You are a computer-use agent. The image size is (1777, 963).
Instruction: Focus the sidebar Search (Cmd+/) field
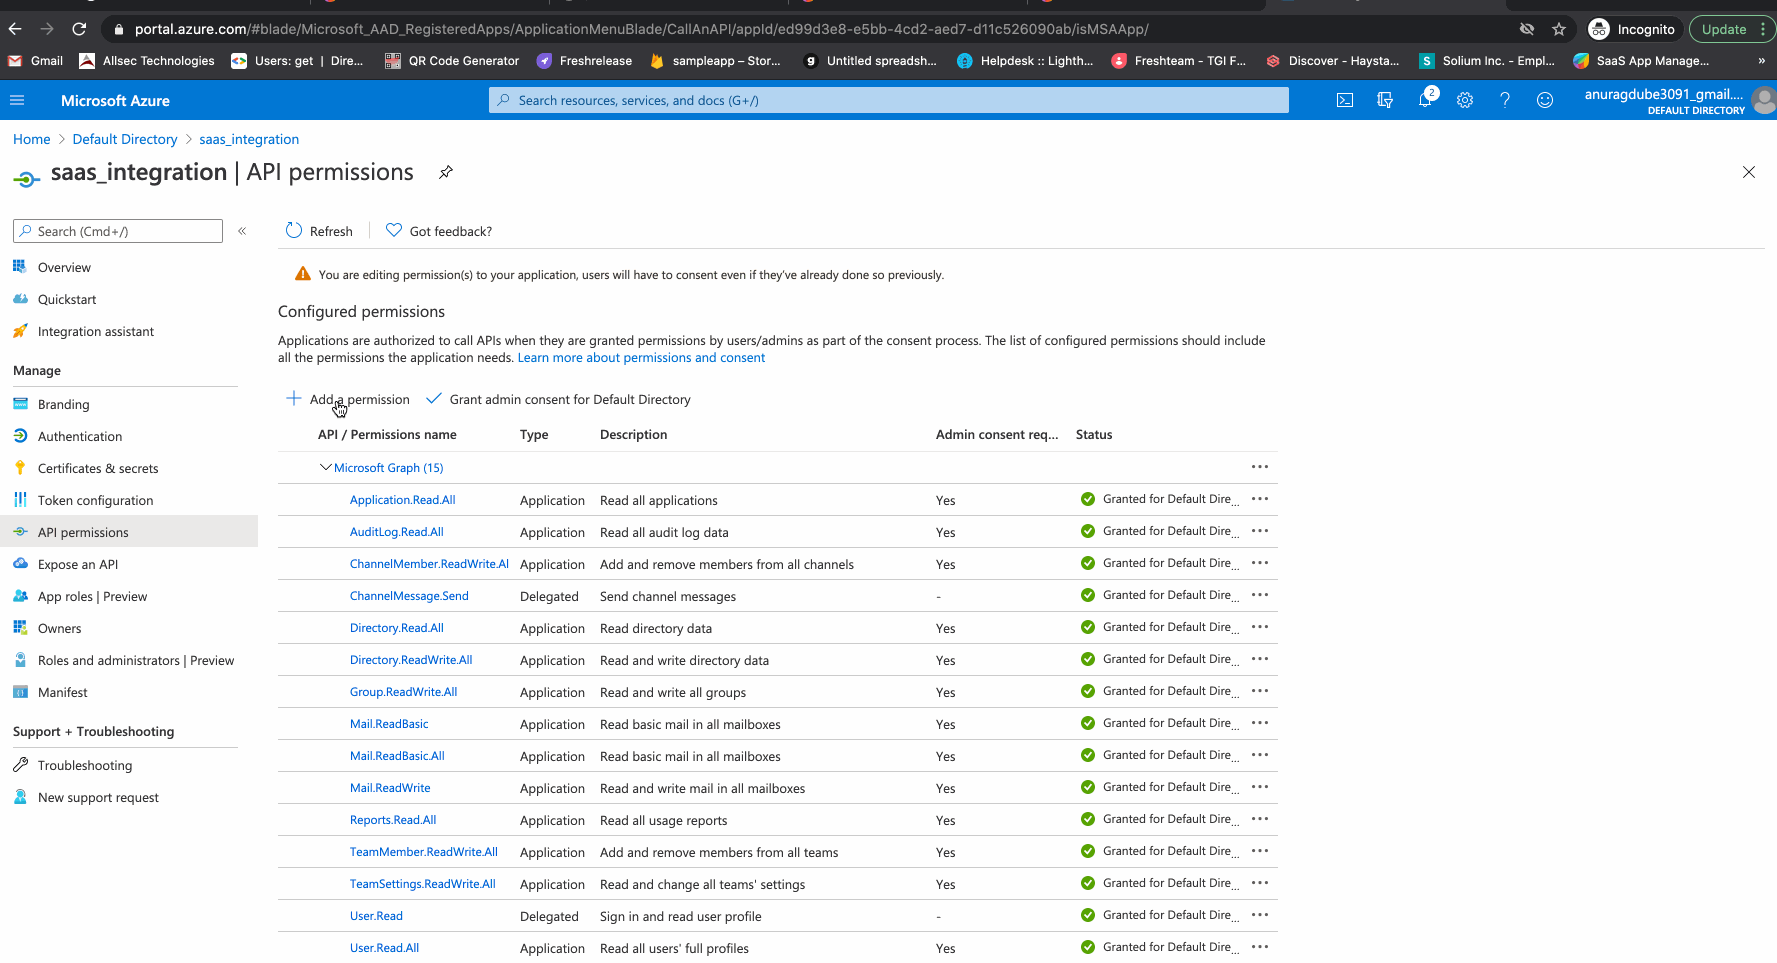click(x=118, y=231)
